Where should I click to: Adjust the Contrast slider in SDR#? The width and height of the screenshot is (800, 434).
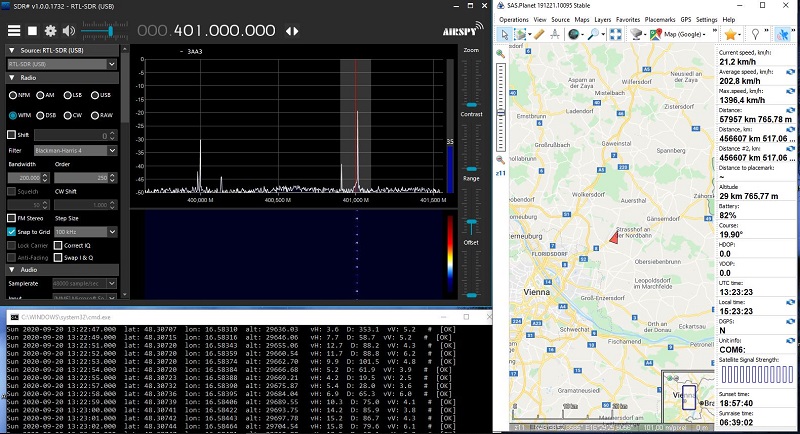pos(471,169)
